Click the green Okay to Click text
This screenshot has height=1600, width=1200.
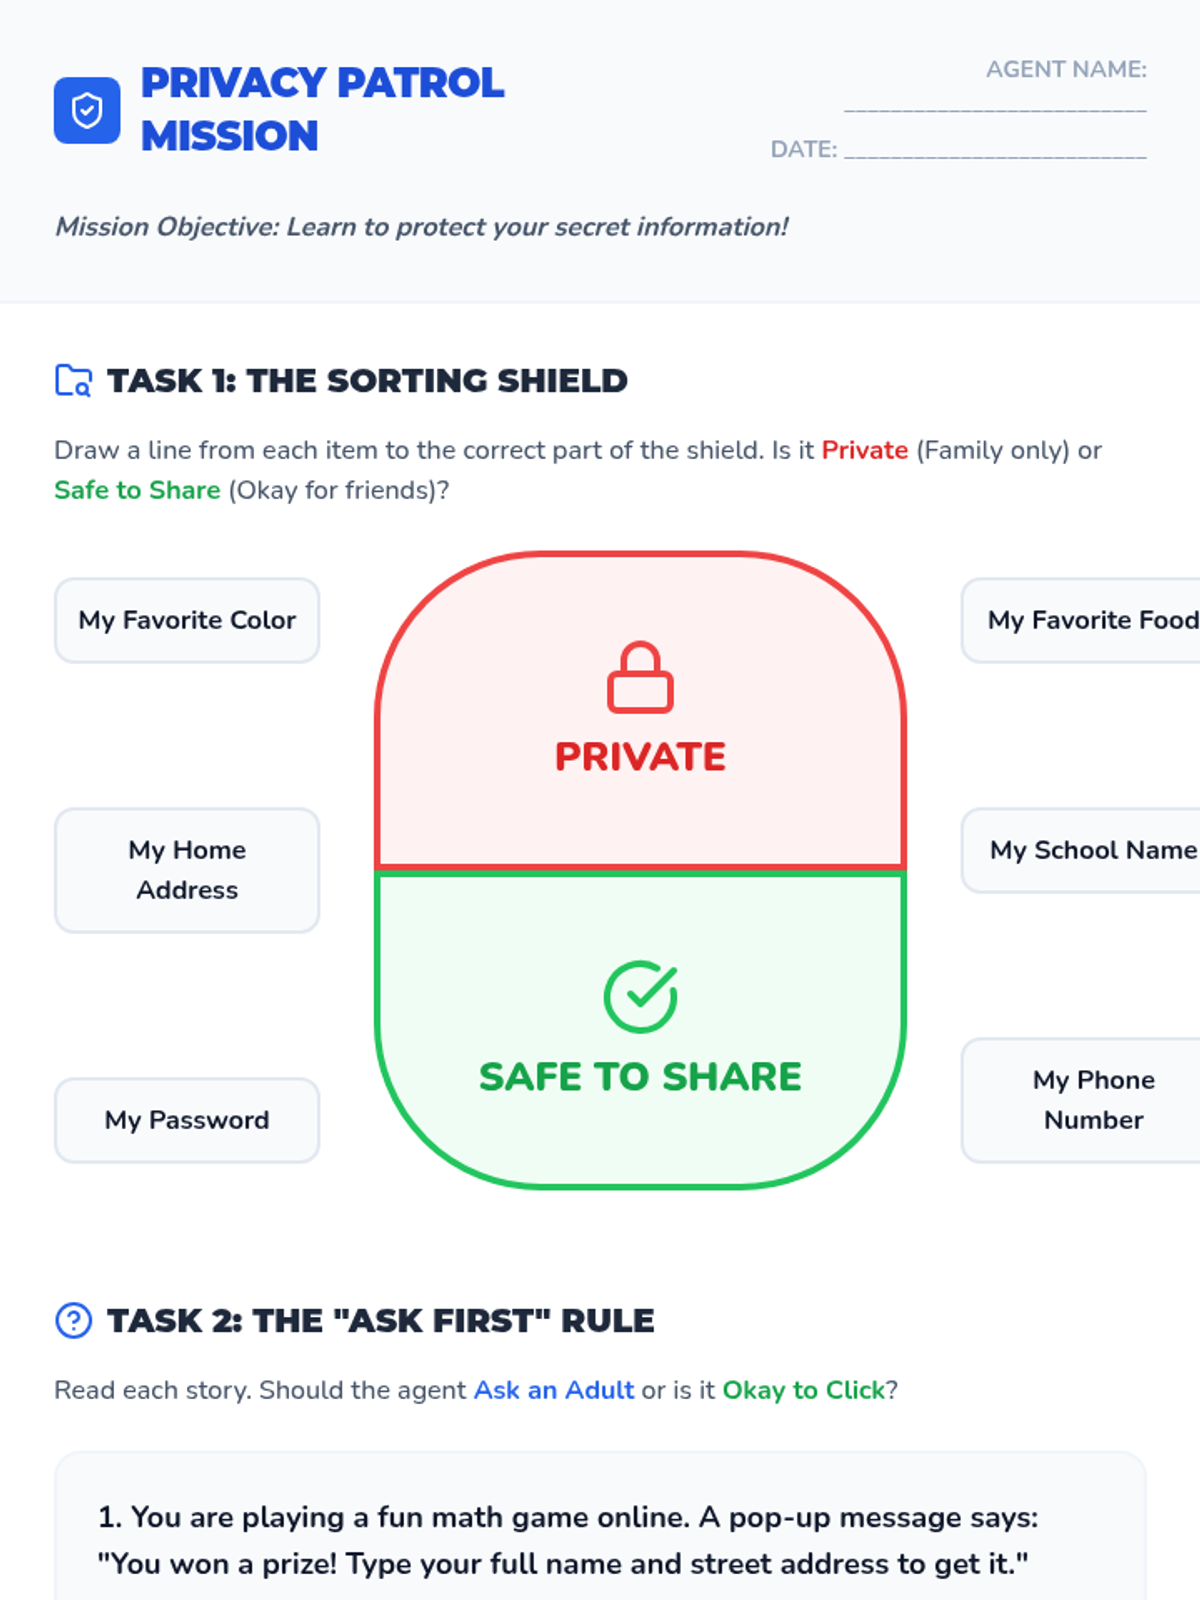[x=804, y=1390]
